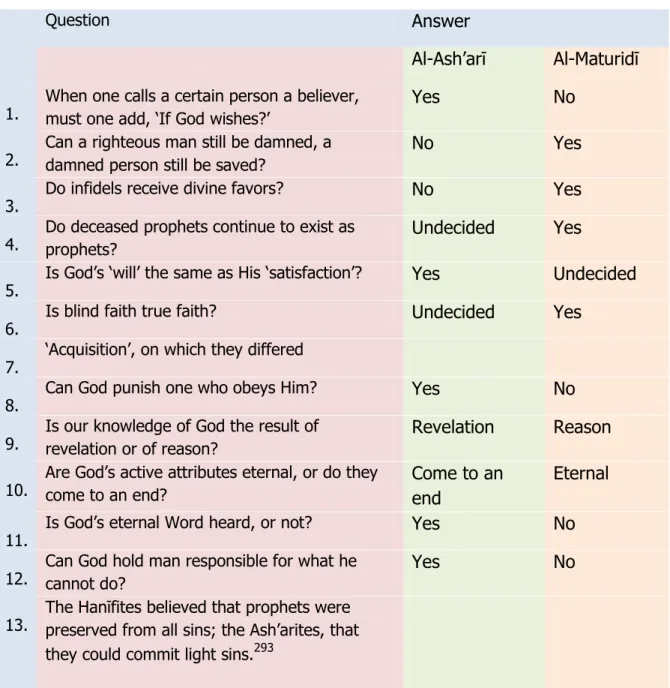Open footnote 293 superscript link
Viewport: 670px width, 688px height.
[x=264, y=648]
